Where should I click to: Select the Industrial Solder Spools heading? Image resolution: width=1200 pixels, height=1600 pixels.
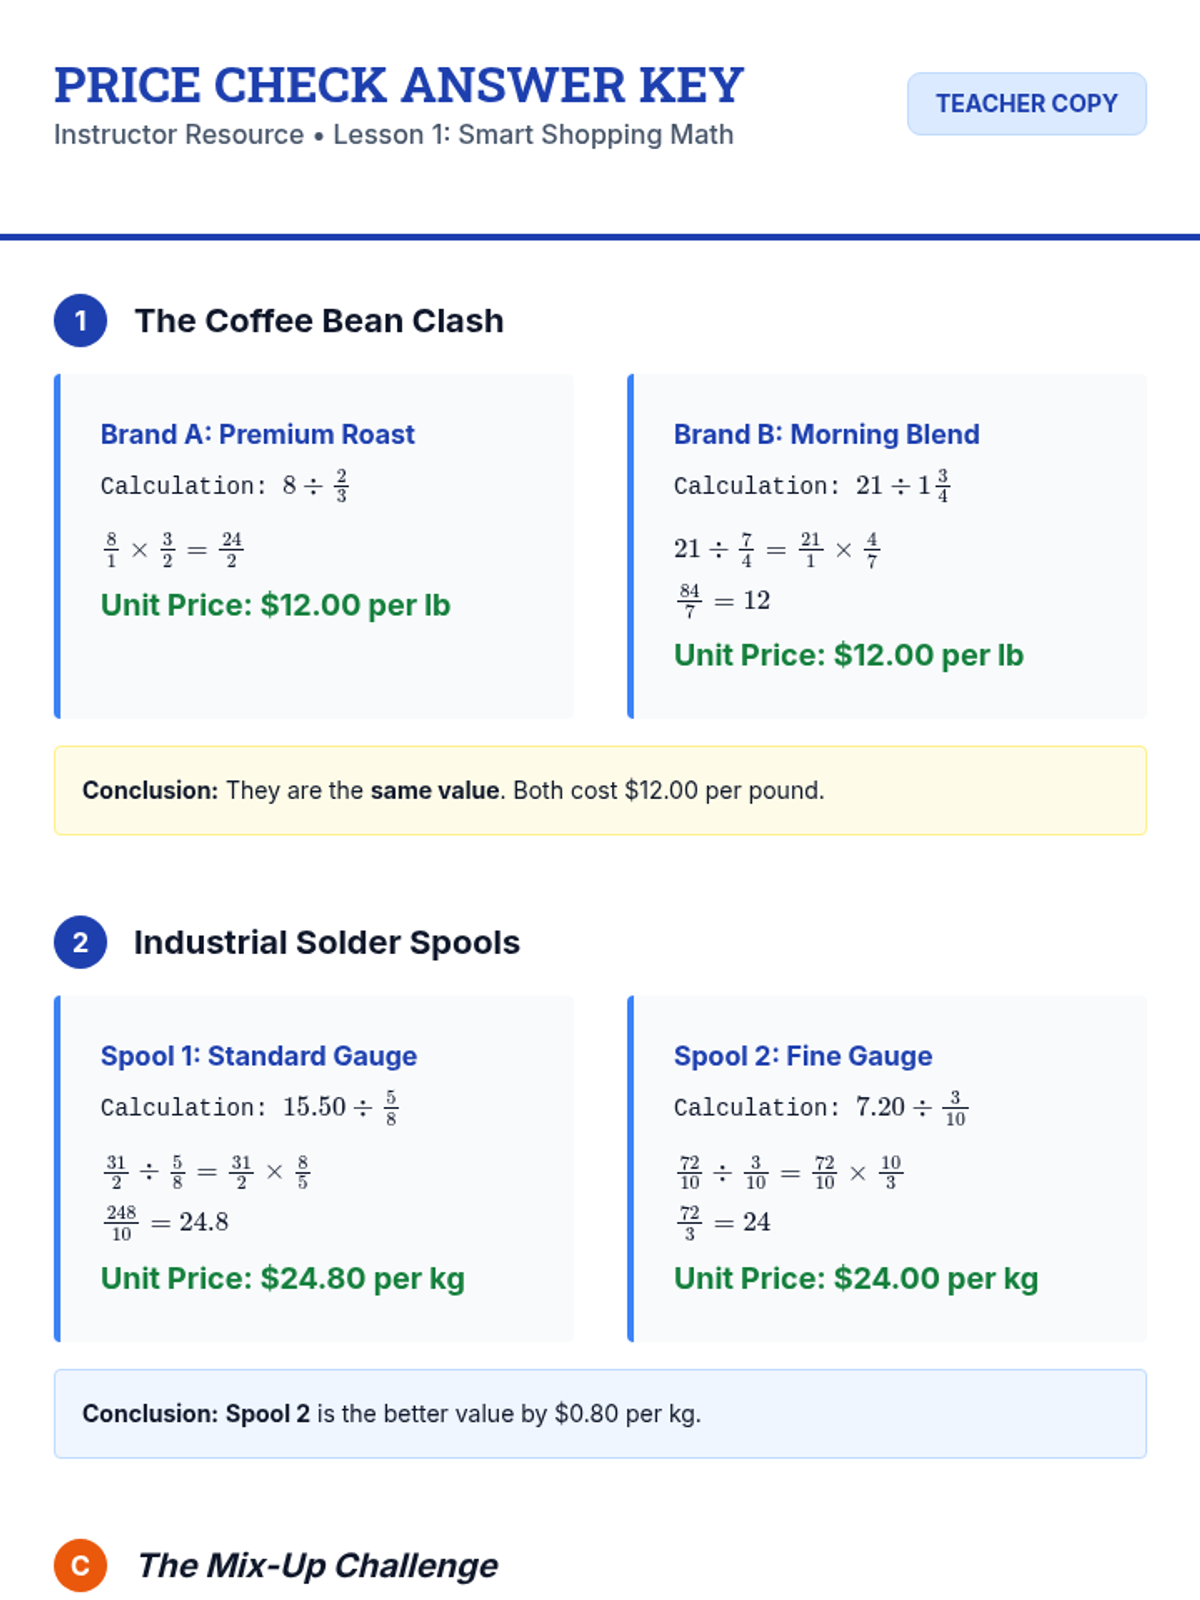327,942
